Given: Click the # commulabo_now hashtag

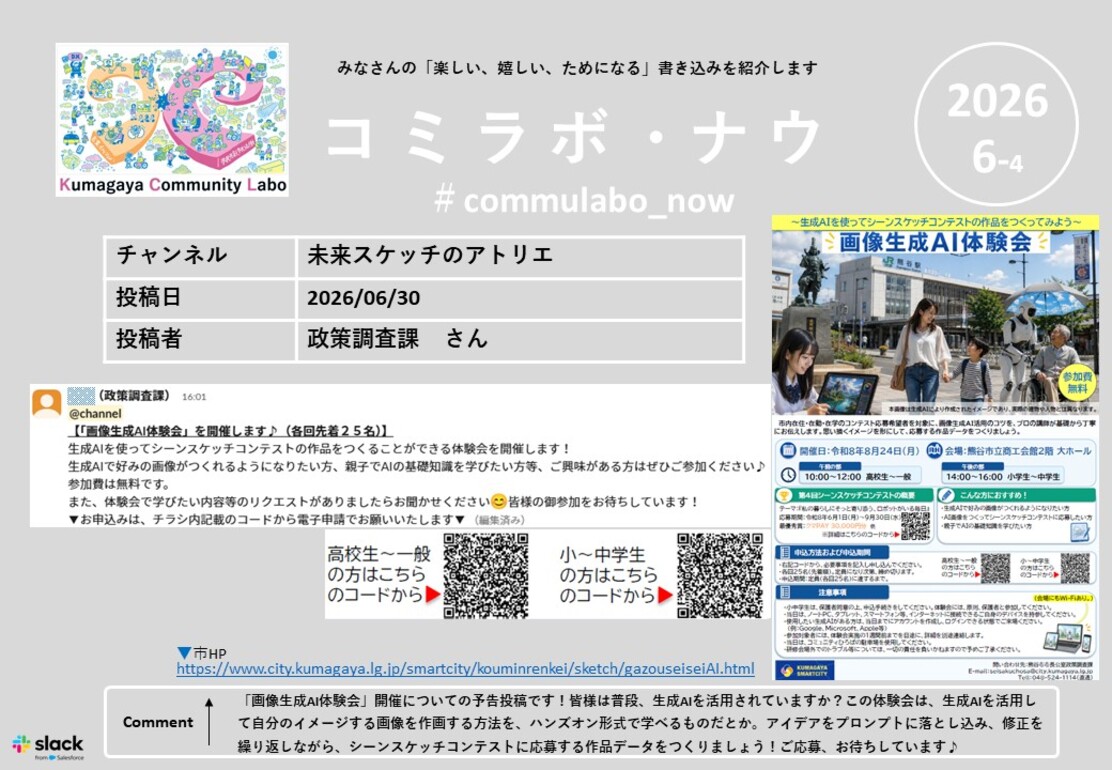Looking at the screenshot, I should click(x=584, y=201).
